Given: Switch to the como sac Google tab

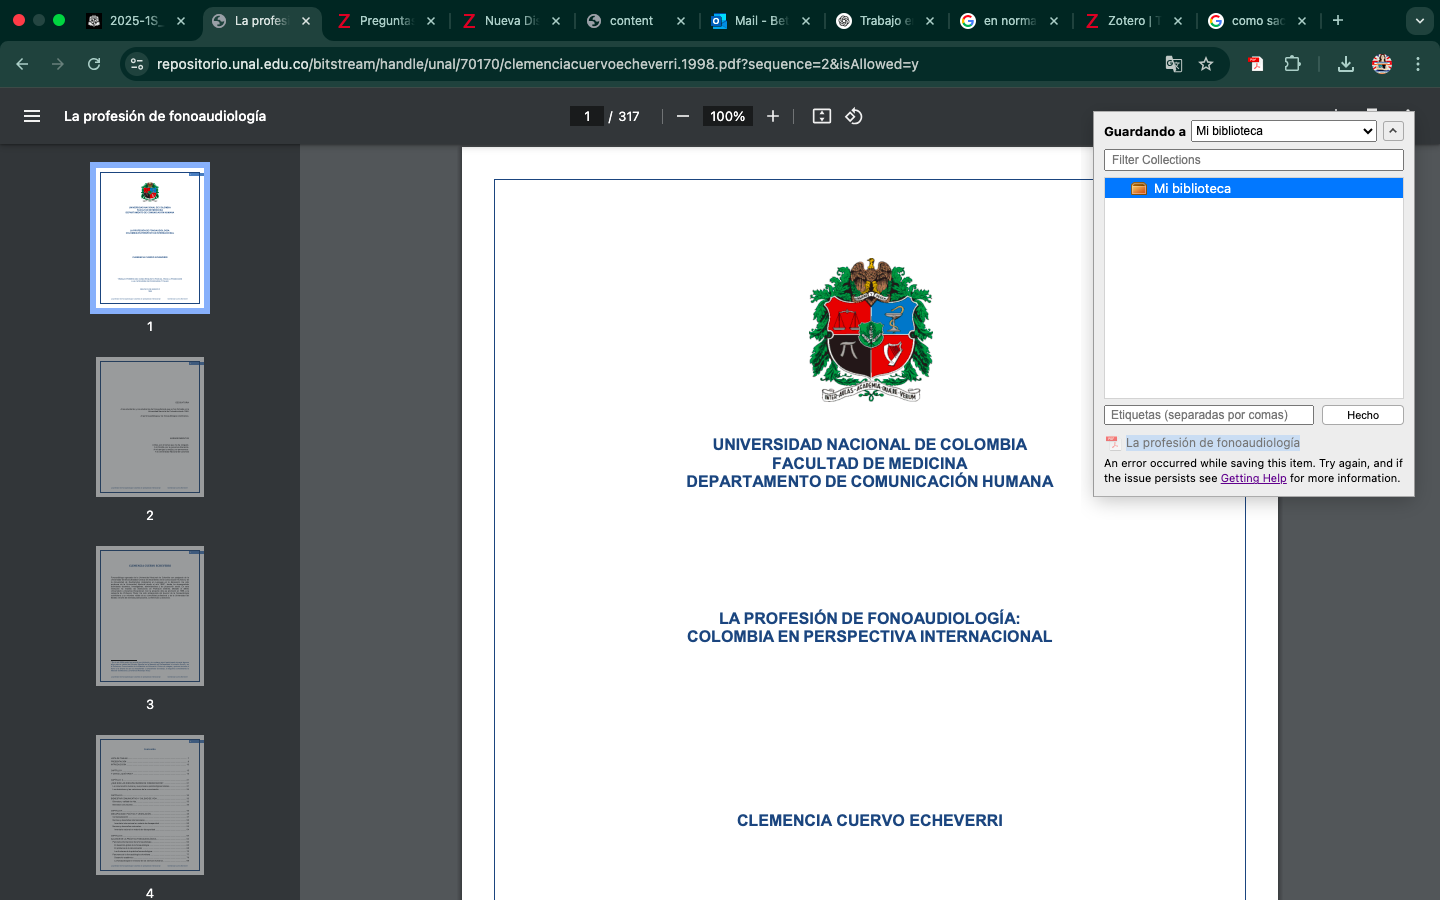Looking at the screenshot, I should tap(1256, 21).
